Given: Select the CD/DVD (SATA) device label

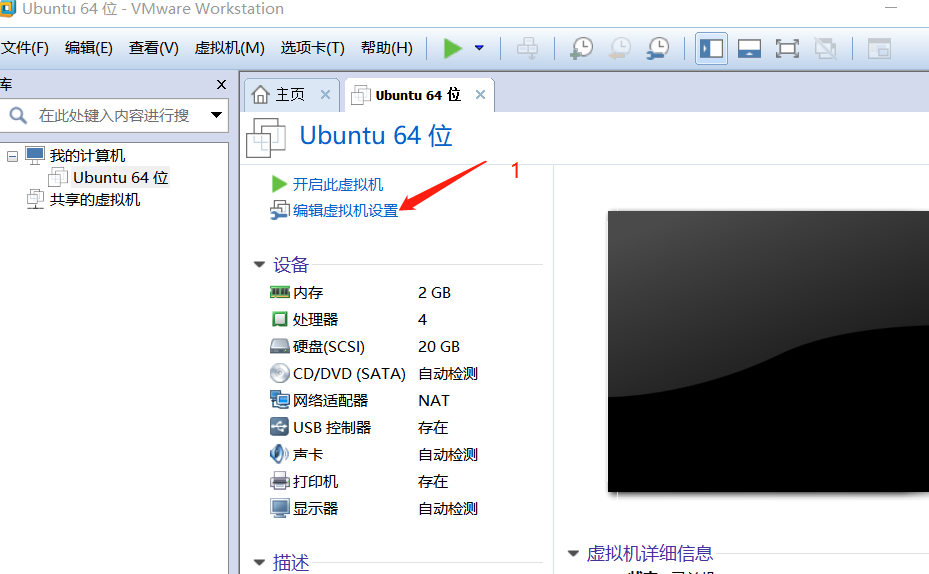Looking at the screenshot, I should tap(349, 374).
